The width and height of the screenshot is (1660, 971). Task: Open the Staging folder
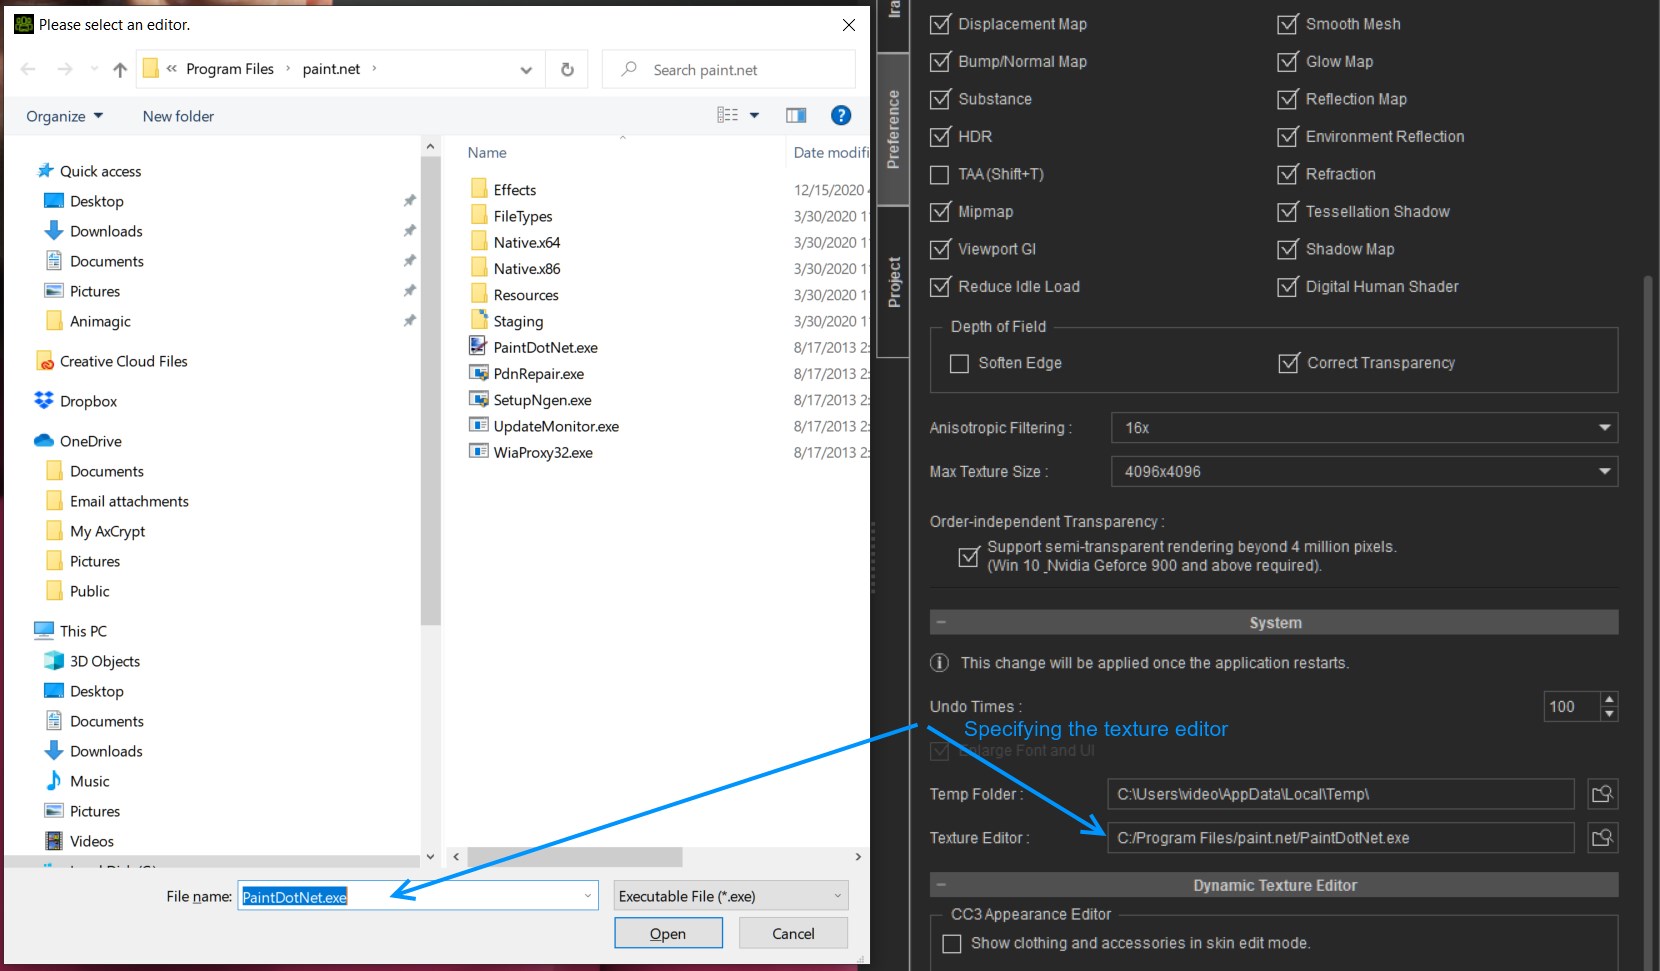tap(518, 321)
